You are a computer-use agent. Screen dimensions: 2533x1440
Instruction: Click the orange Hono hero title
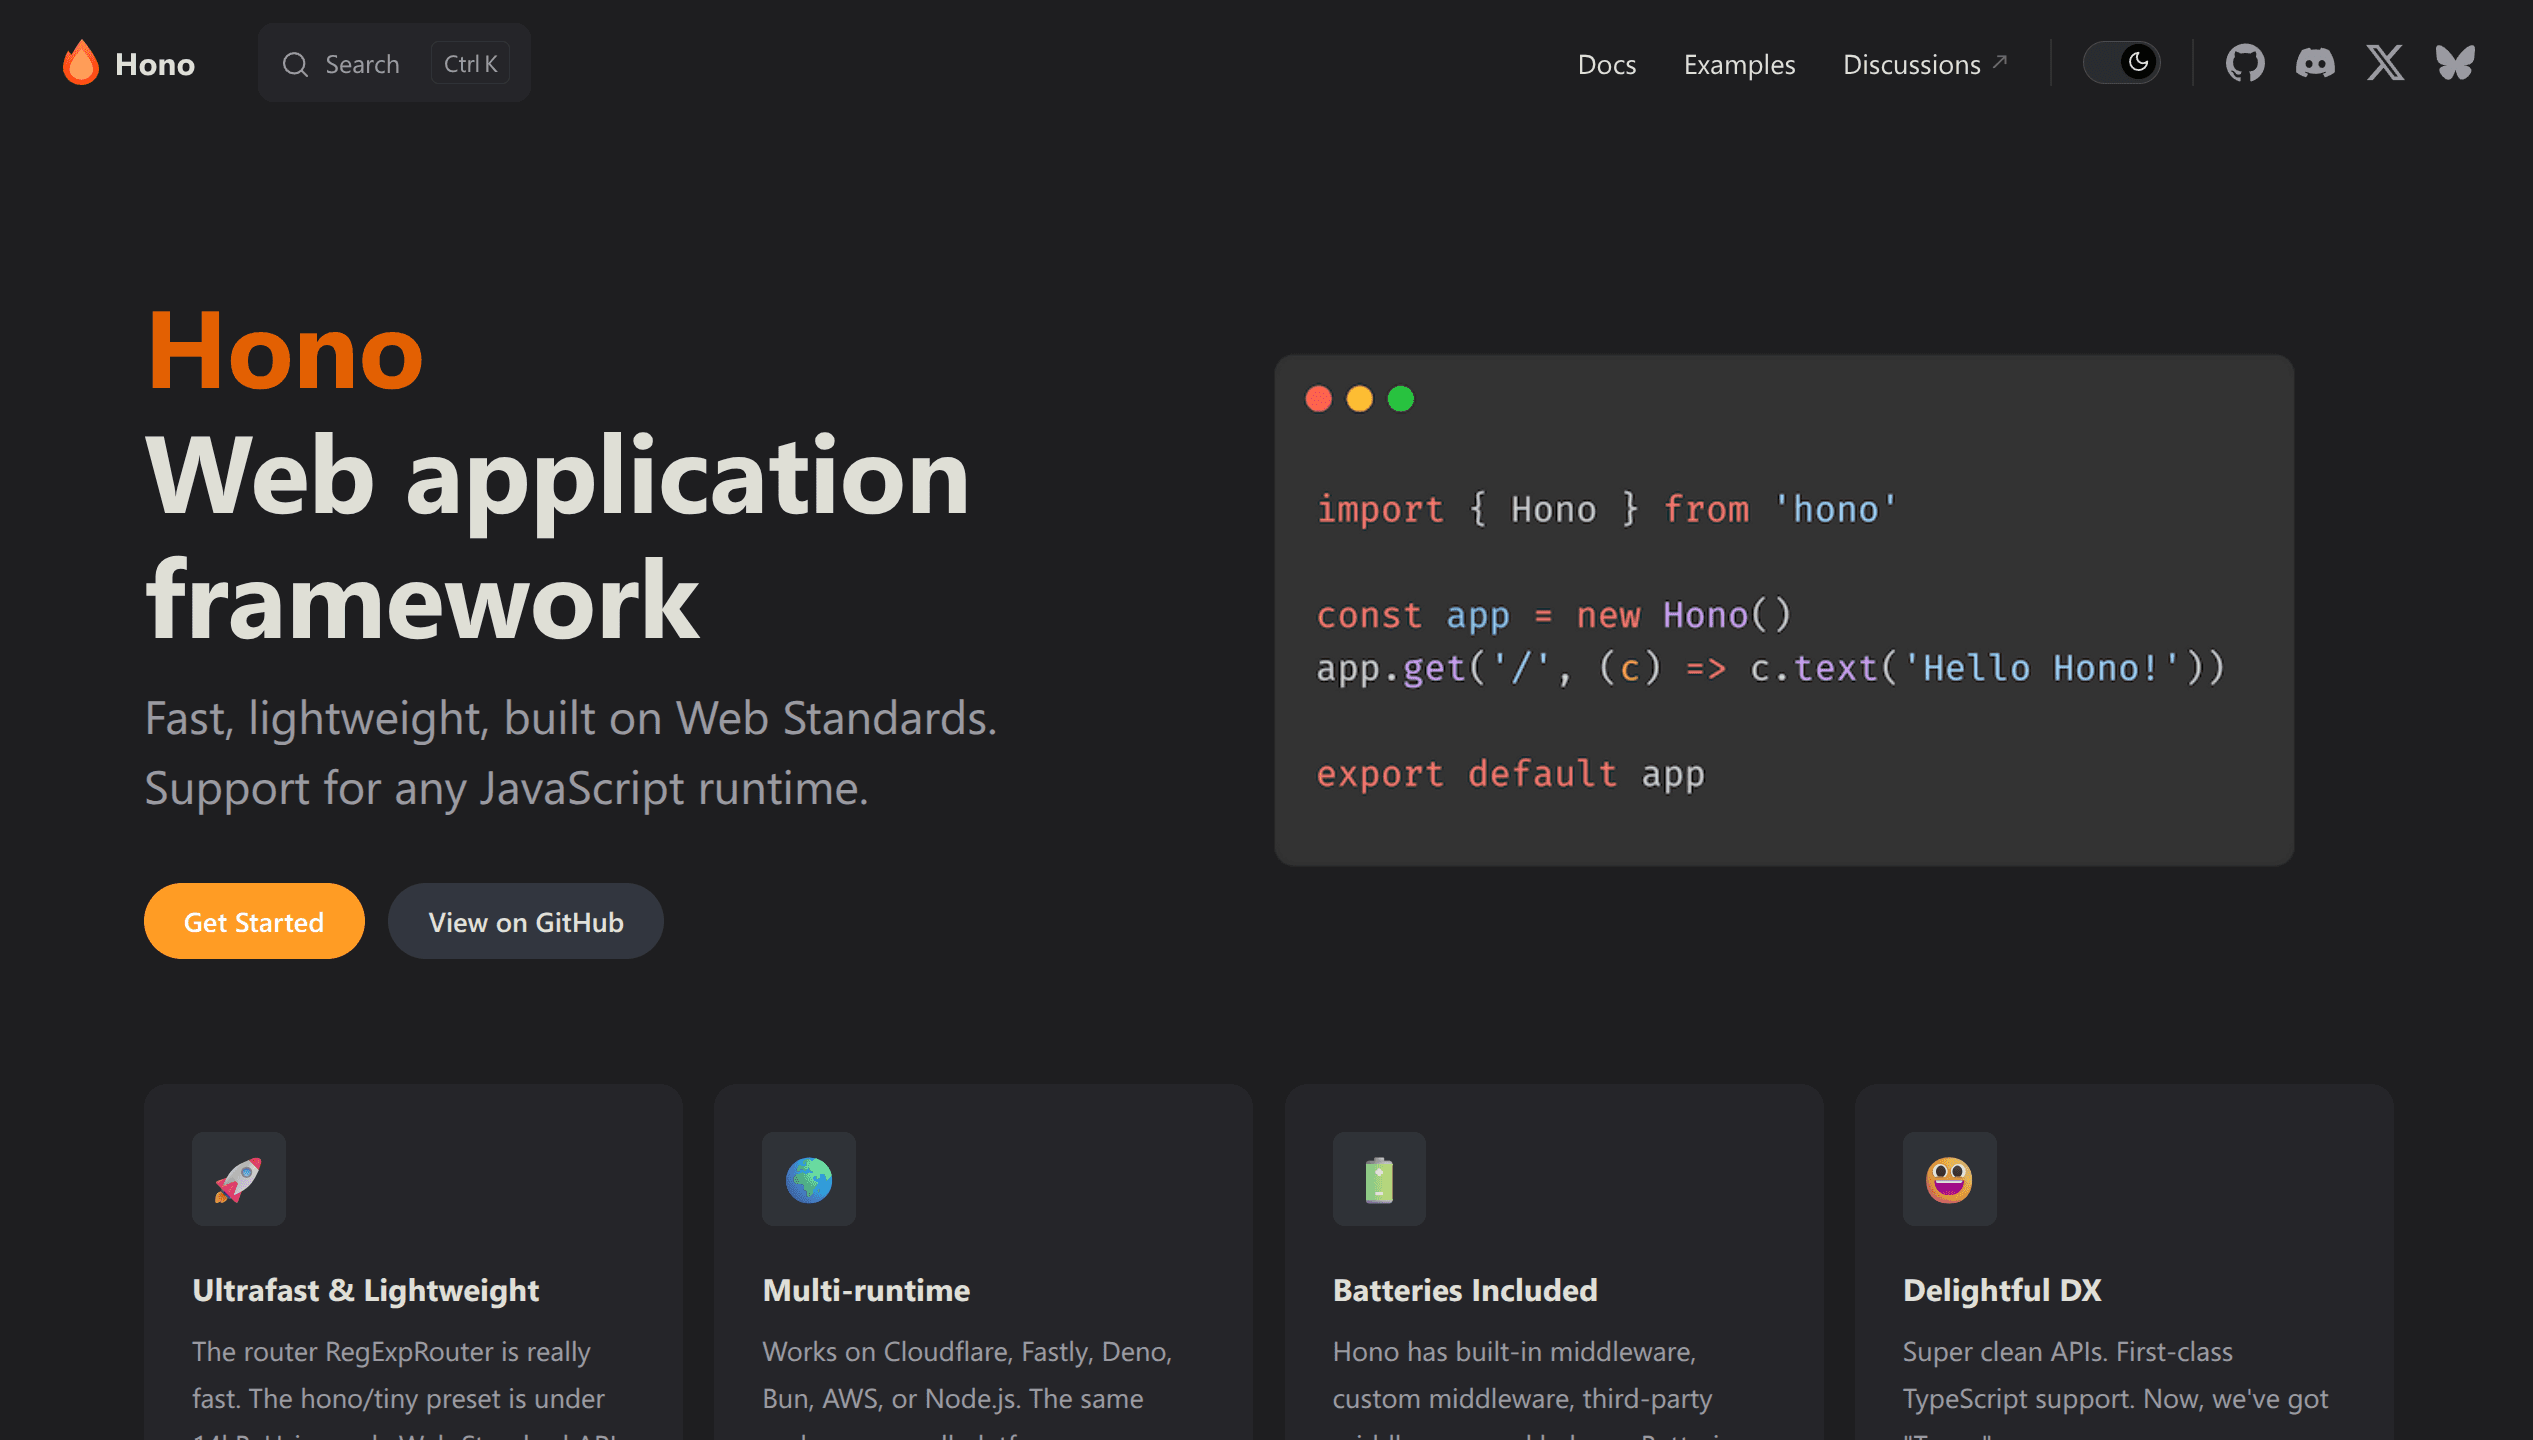coord(285,351)
